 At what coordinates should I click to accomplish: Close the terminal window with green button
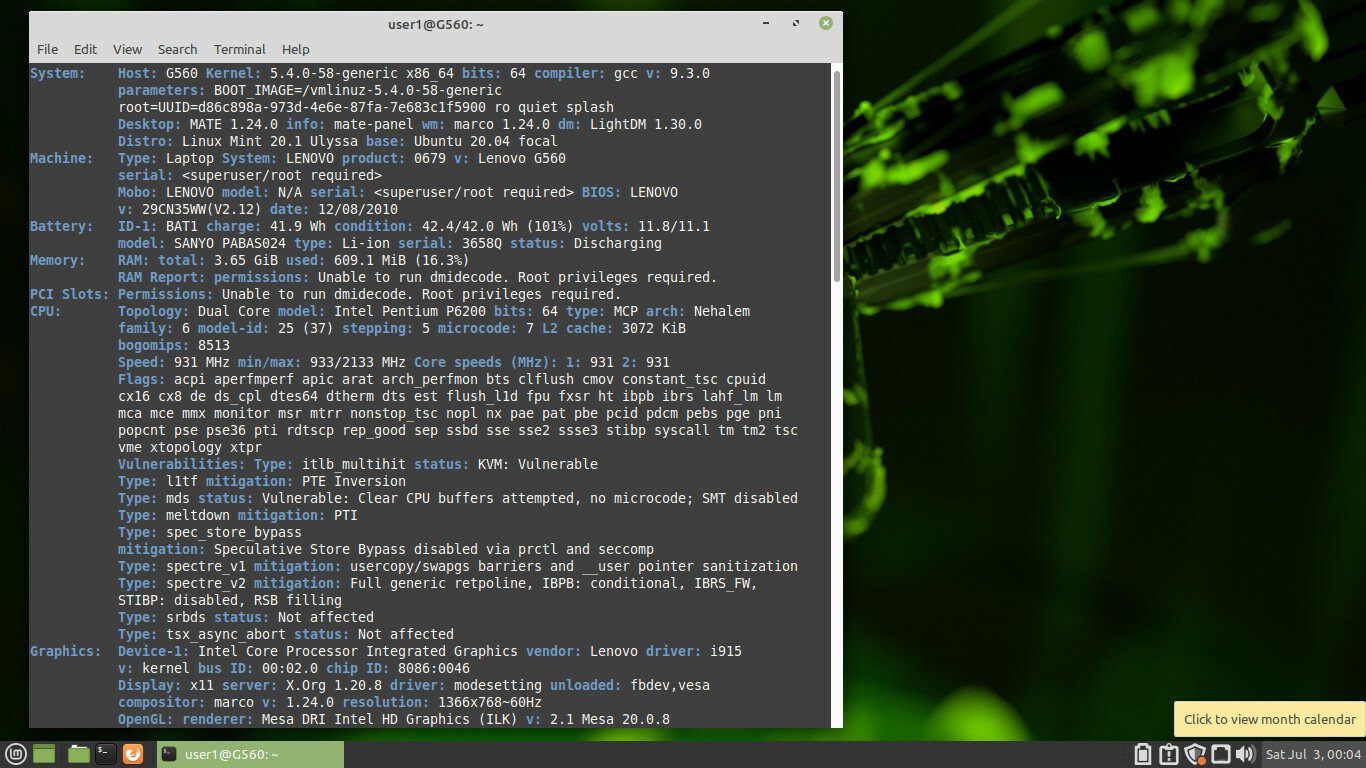(826, 23)
